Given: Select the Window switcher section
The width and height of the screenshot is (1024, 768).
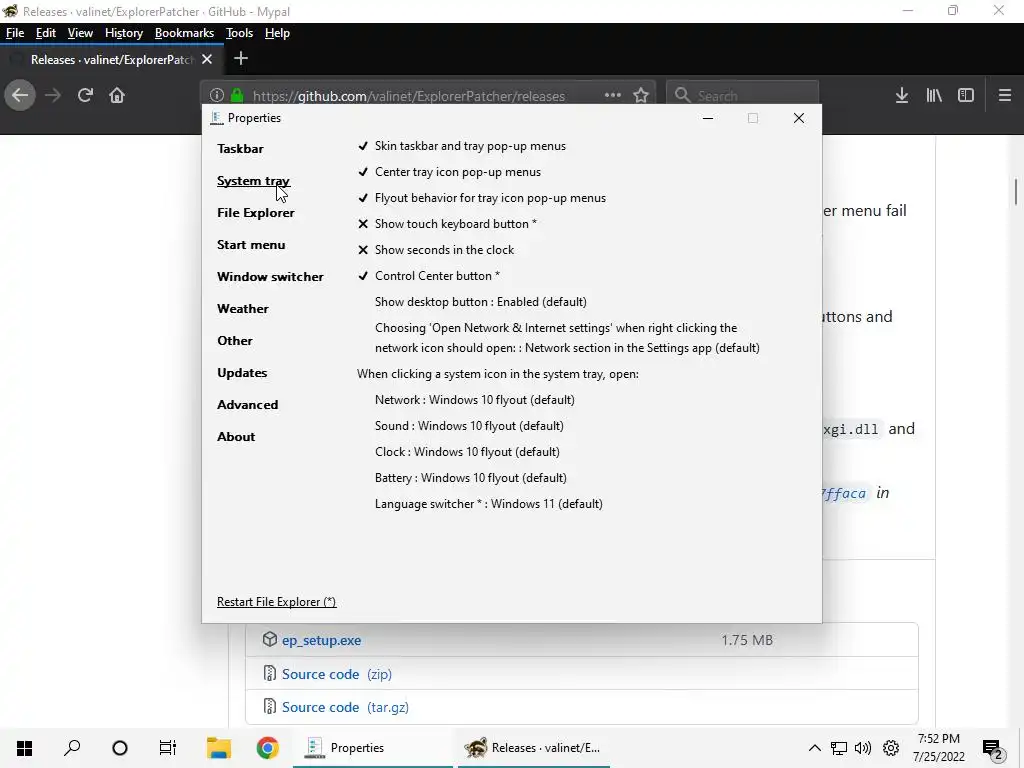Looking at the screenshot, I should point(270,277).
